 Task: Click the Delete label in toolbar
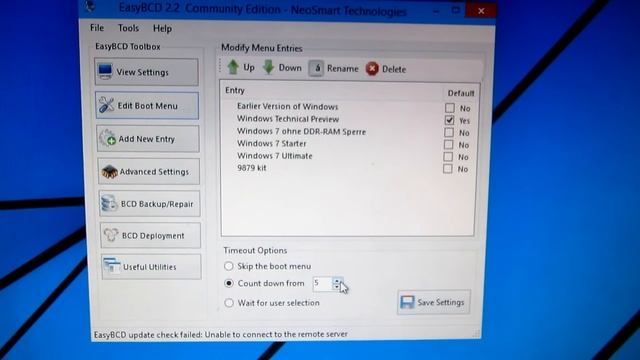coord(394,69)
